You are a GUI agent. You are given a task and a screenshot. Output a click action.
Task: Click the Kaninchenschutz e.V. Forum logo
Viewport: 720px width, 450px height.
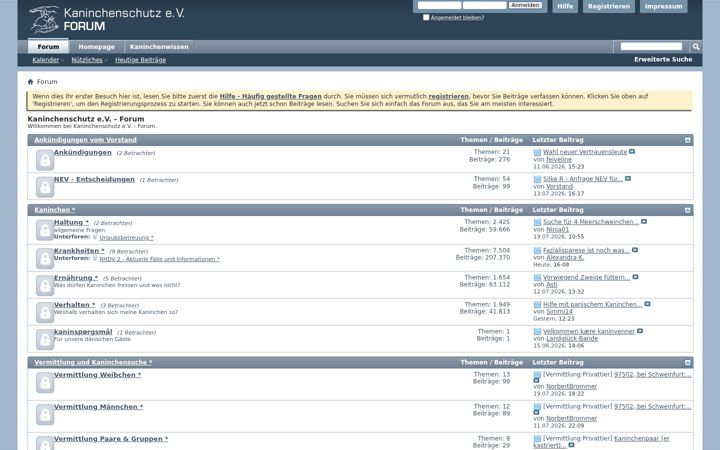(107, 19)
